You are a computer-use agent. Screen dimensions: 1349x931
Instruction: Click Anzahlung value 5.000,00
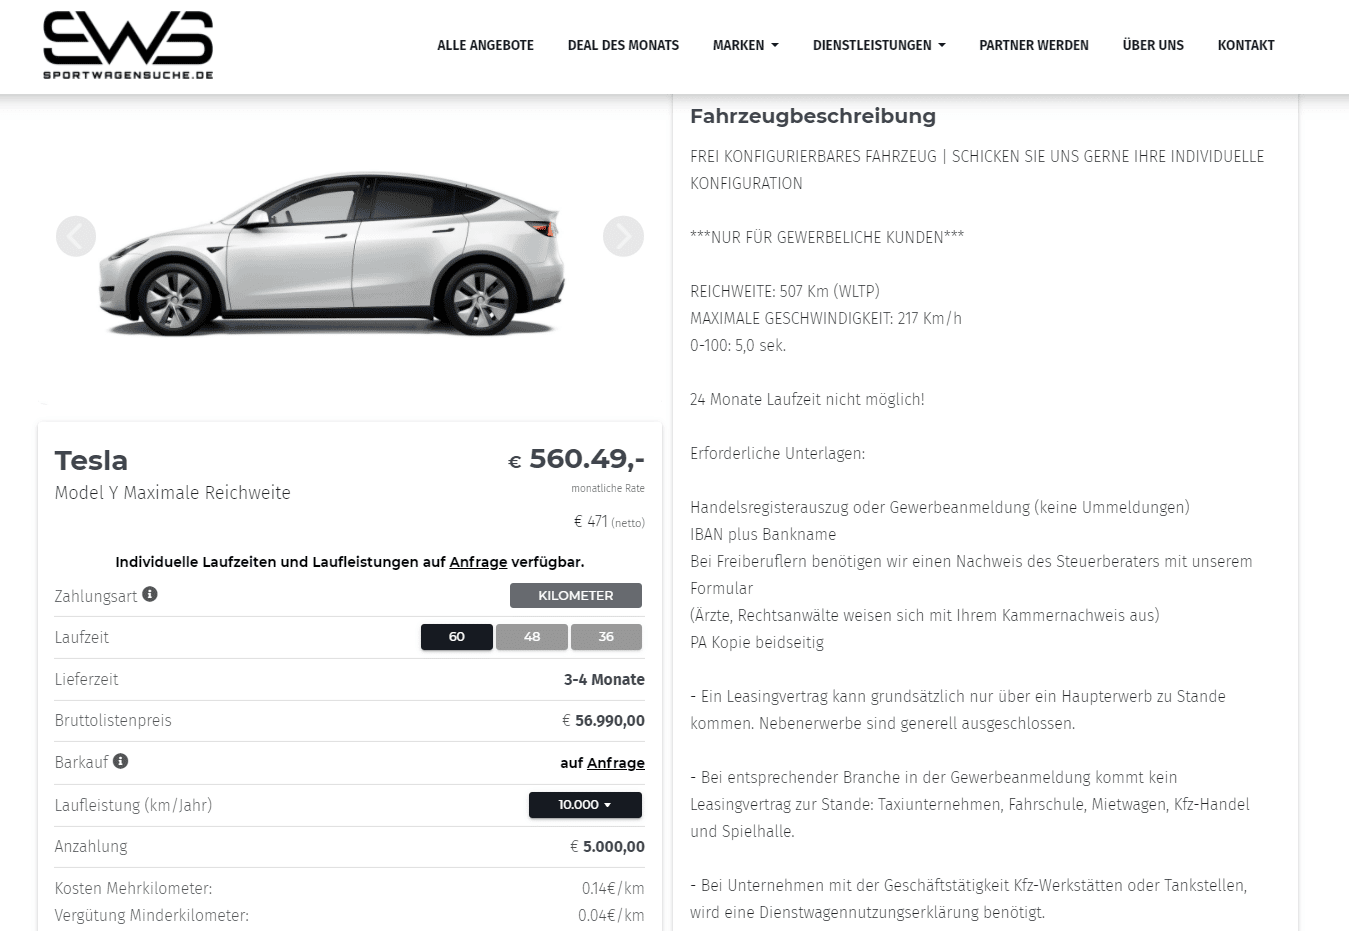(607, 846)
